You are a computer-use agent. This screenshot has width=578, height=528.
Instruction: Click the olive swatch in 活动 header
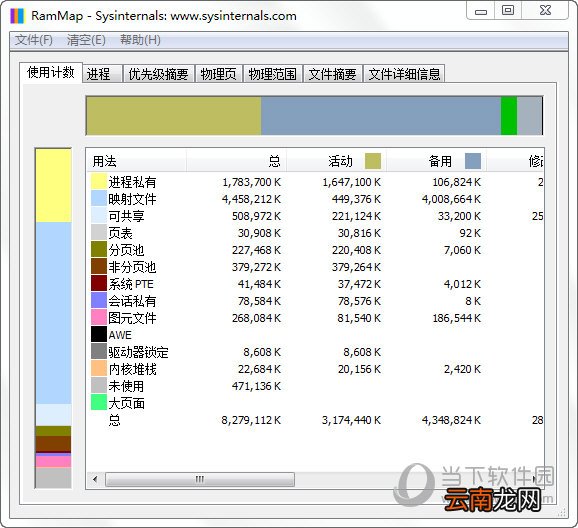(x=373, y=161)
